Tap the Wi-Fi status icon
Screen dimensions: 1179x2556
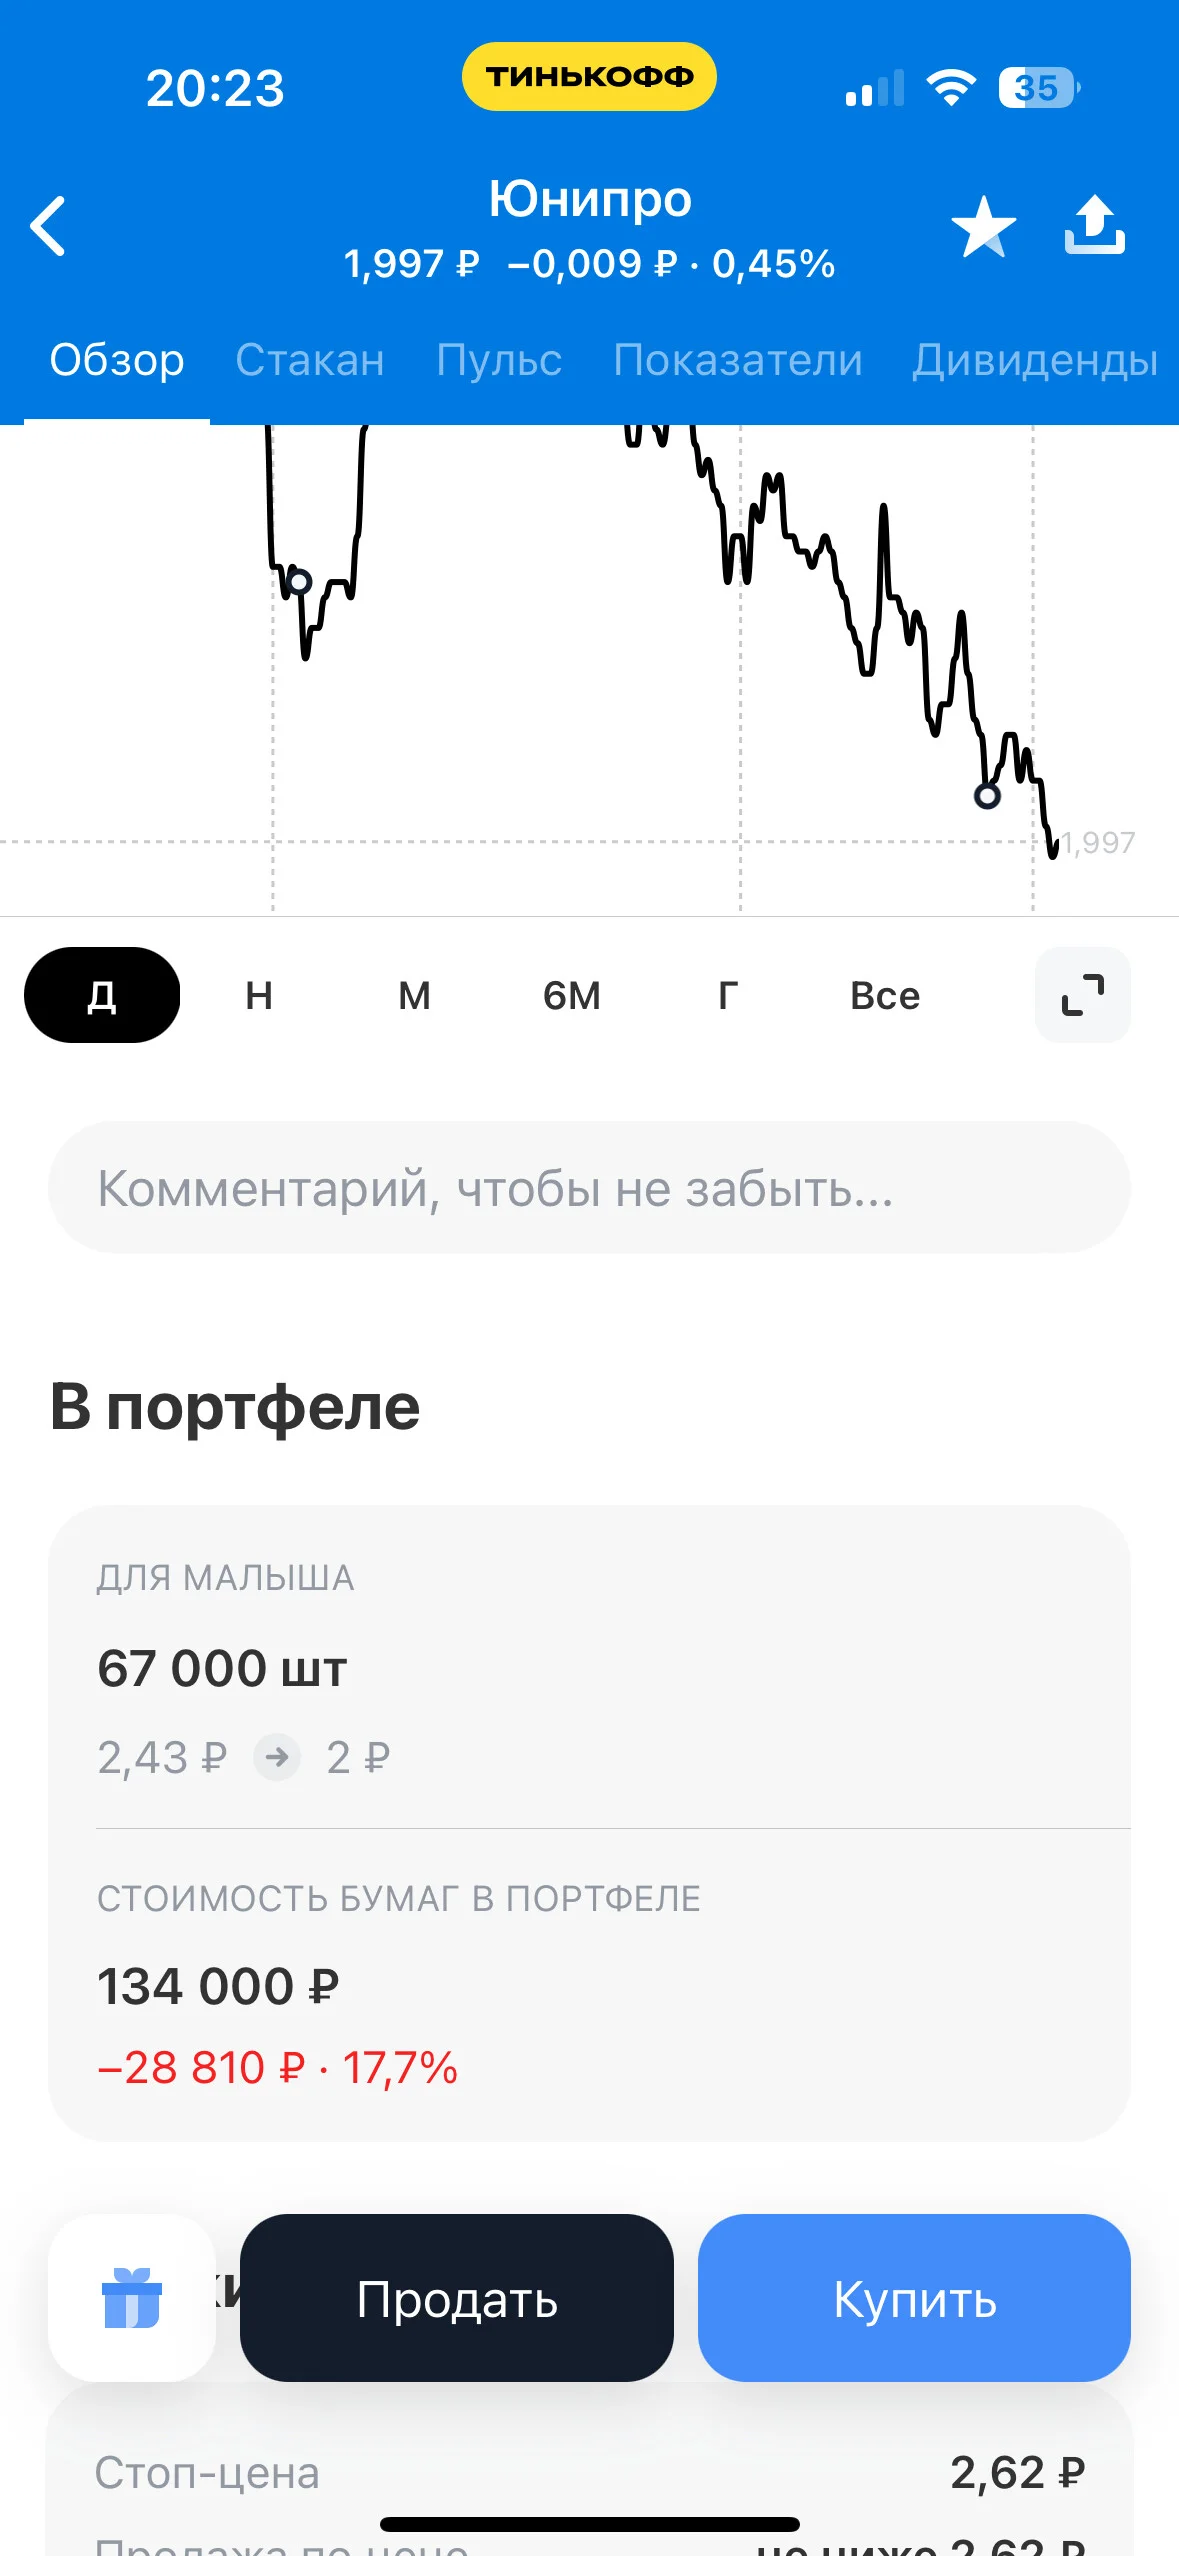[951, 88]
